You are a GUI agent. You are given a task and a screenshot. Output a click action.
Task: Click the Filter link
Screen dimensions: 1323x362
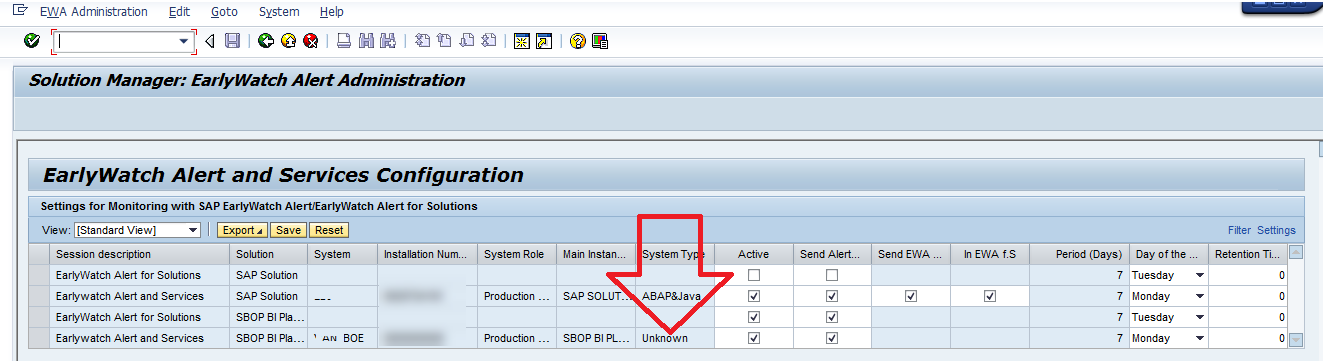coord(1239,230)
